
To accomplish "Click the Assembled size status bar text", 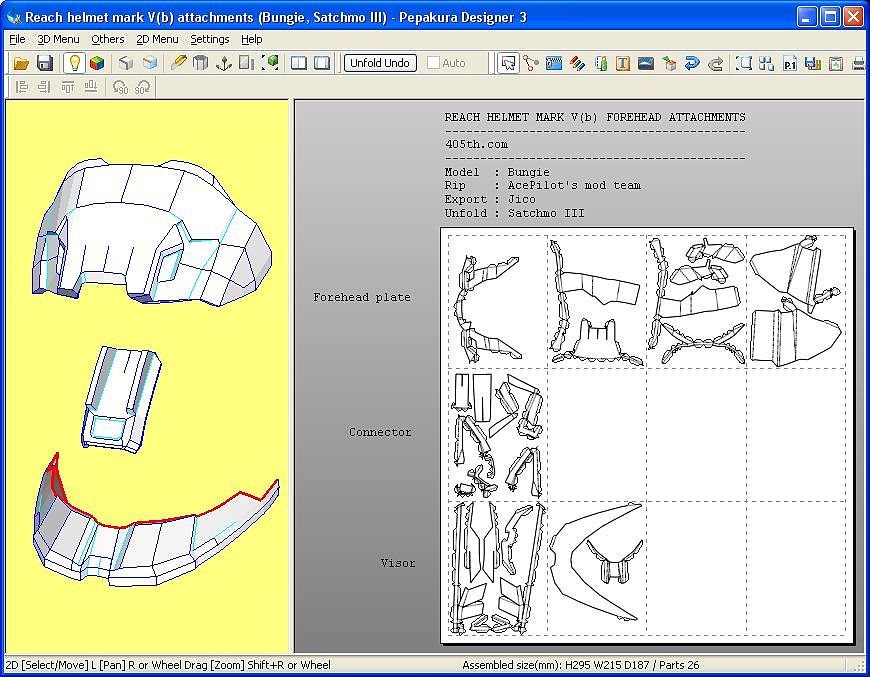I will (580, 665).
